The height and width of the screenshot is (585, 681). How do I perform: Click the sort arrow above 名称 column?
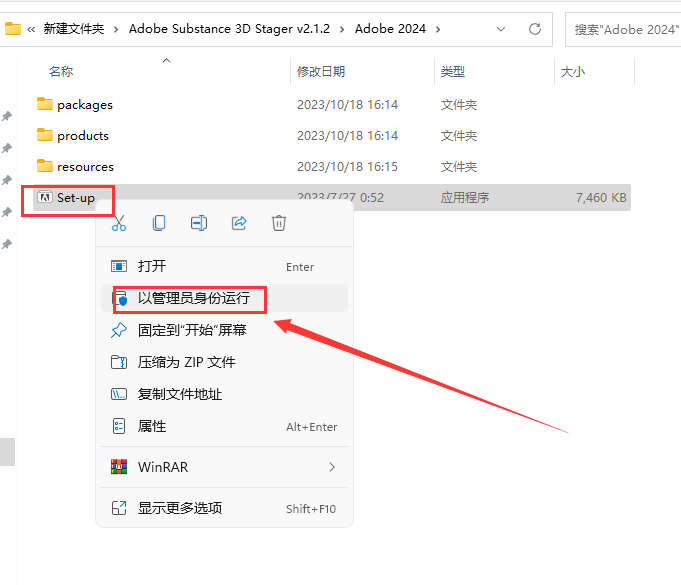click(x=166, y=60)
